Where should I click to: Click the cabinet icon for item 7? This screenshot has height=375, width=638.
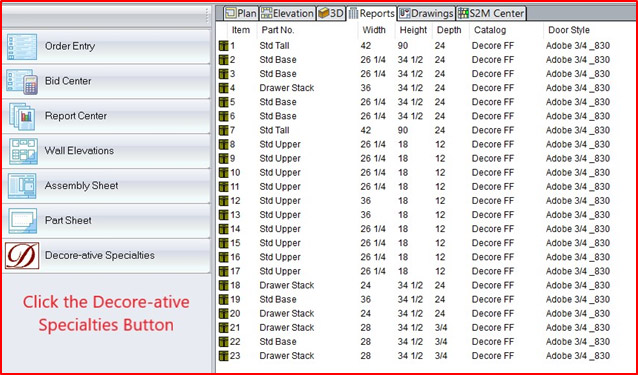point(223,131)
